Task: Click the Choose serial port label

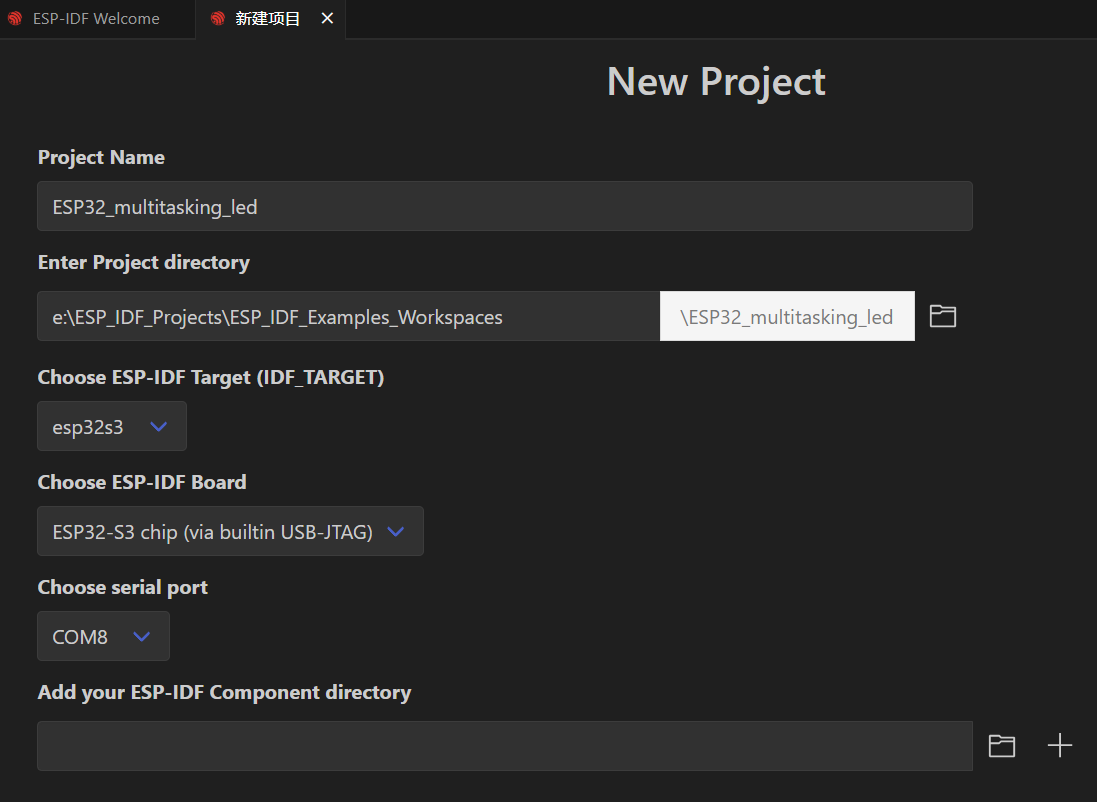Action: [x=122, y=587]
